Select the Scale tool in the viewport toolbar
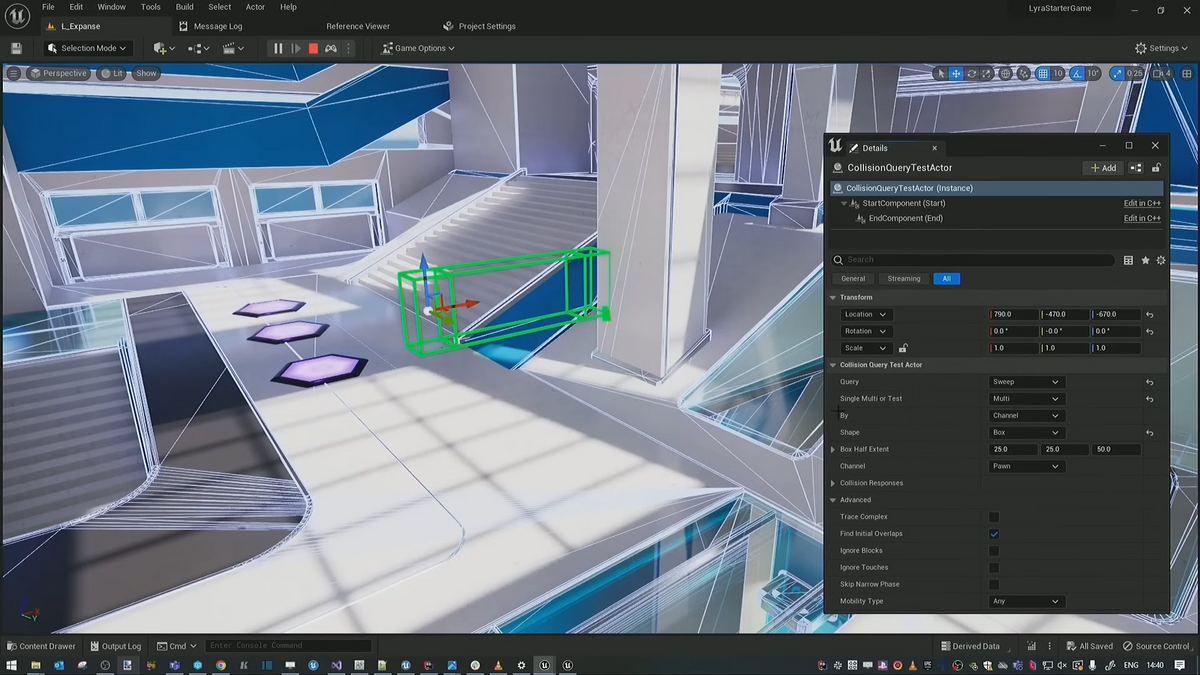Viewport: 1200px width, 675px height. [986, 73]
